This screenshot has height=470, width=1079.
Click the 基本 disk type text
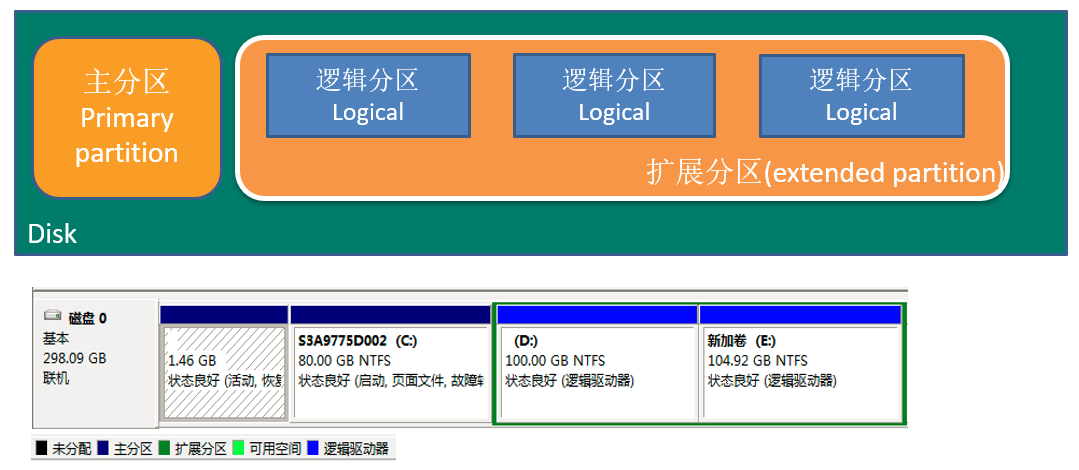coord(56,339)
